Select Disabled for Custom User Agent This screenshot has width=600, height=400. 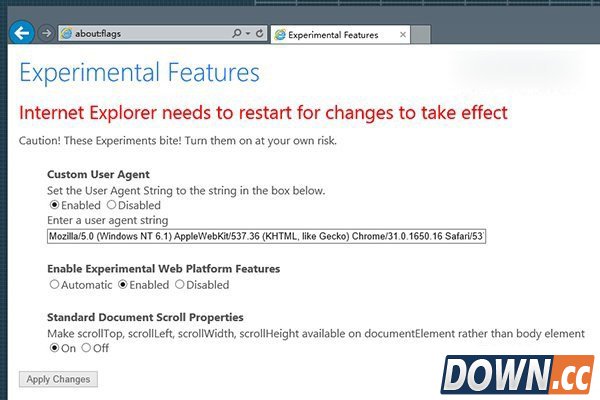click(x=111, y=205)
